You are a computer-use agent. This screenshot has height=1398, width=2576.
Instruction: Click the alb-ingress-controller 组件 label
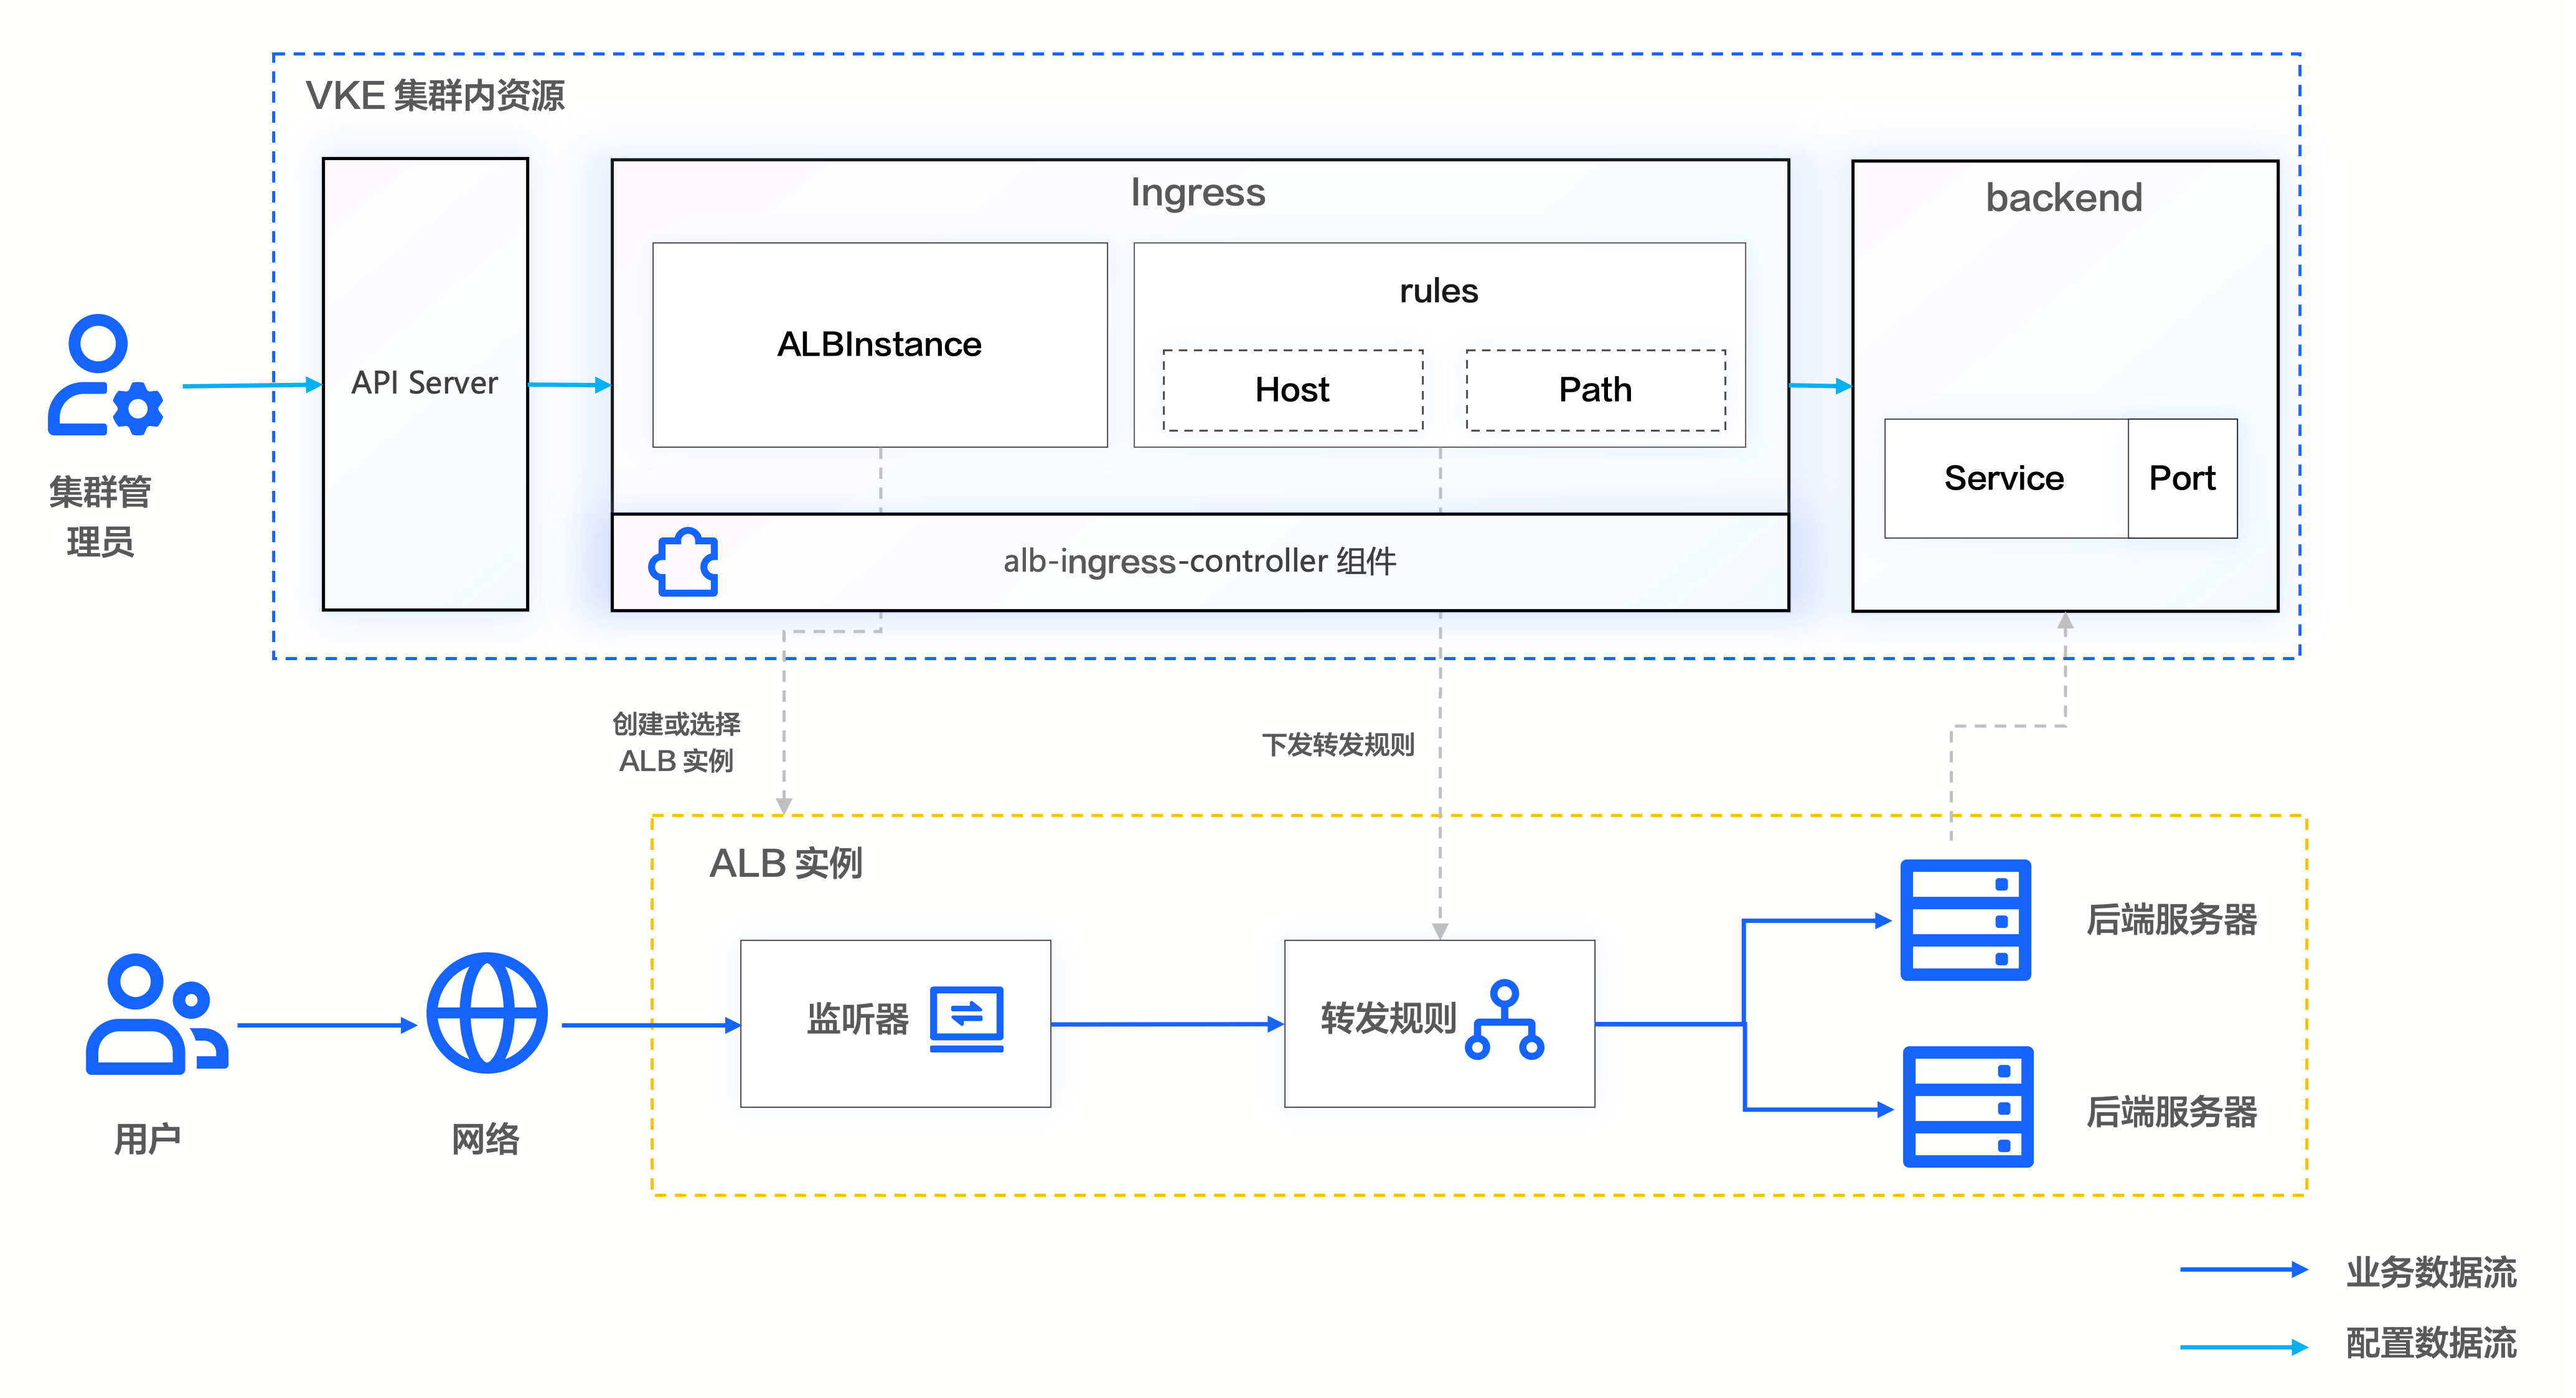tap(1200, 562)
